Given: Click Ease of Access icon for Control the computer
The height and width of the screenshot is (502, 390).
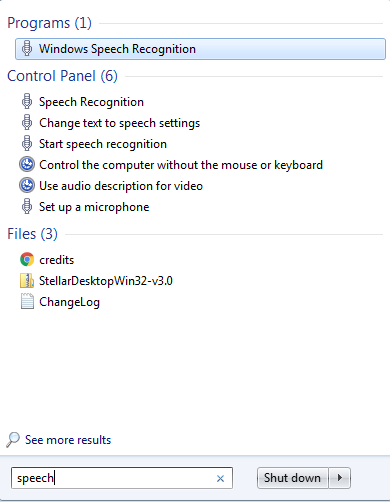Looking at the screenshot, I should (27, 165).
